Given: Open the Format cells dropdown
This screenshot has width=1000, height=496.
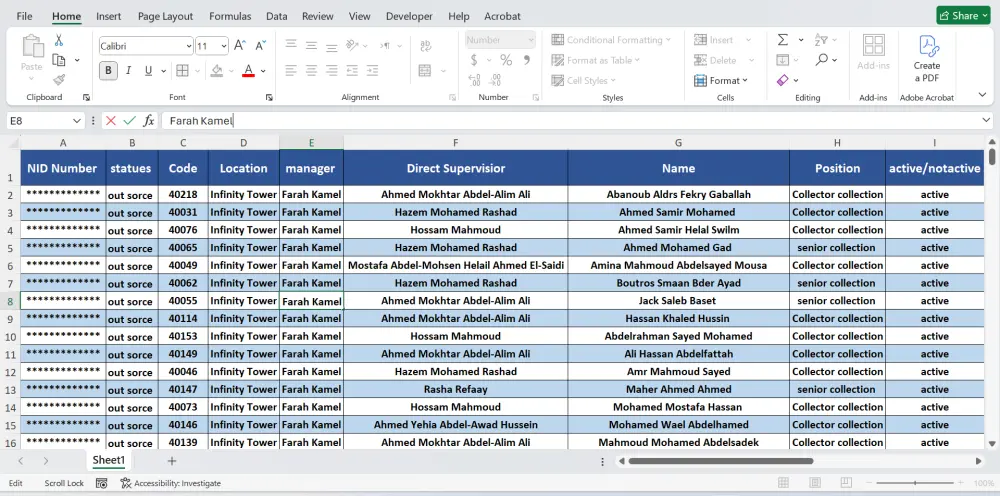Looking at the screenshot, I should pos(721,80).
